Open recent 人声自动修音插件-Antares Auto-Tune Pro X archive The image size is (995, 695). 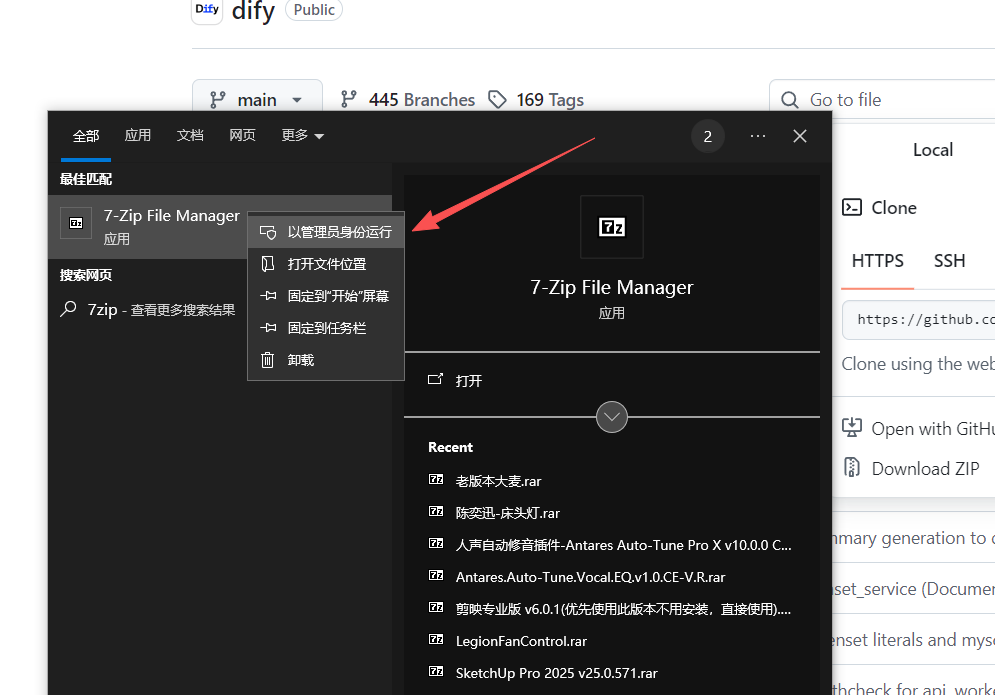coord(623,545)
